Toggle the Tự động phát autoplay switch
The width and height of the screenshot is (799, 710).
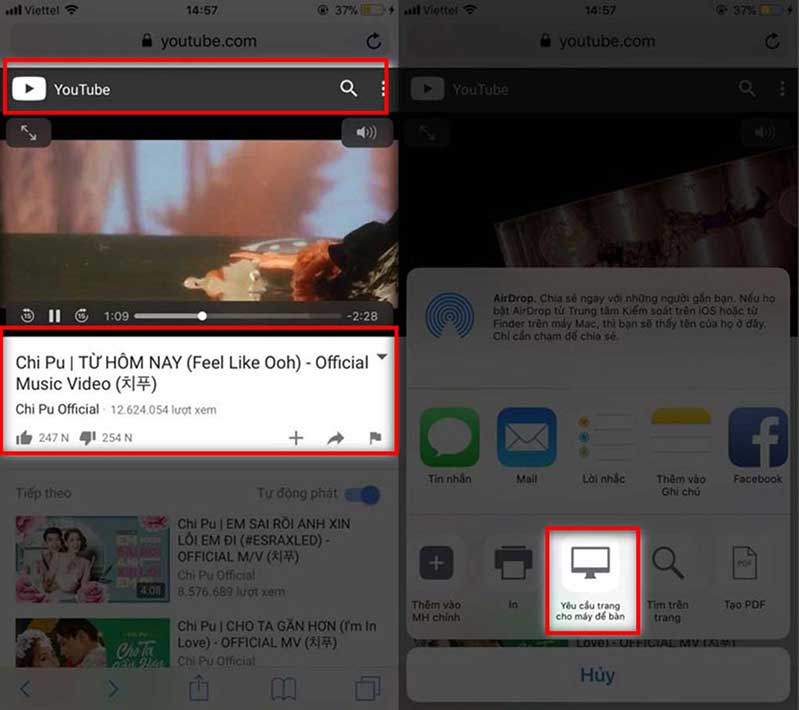pyautogui.click(x=362, y=494)
